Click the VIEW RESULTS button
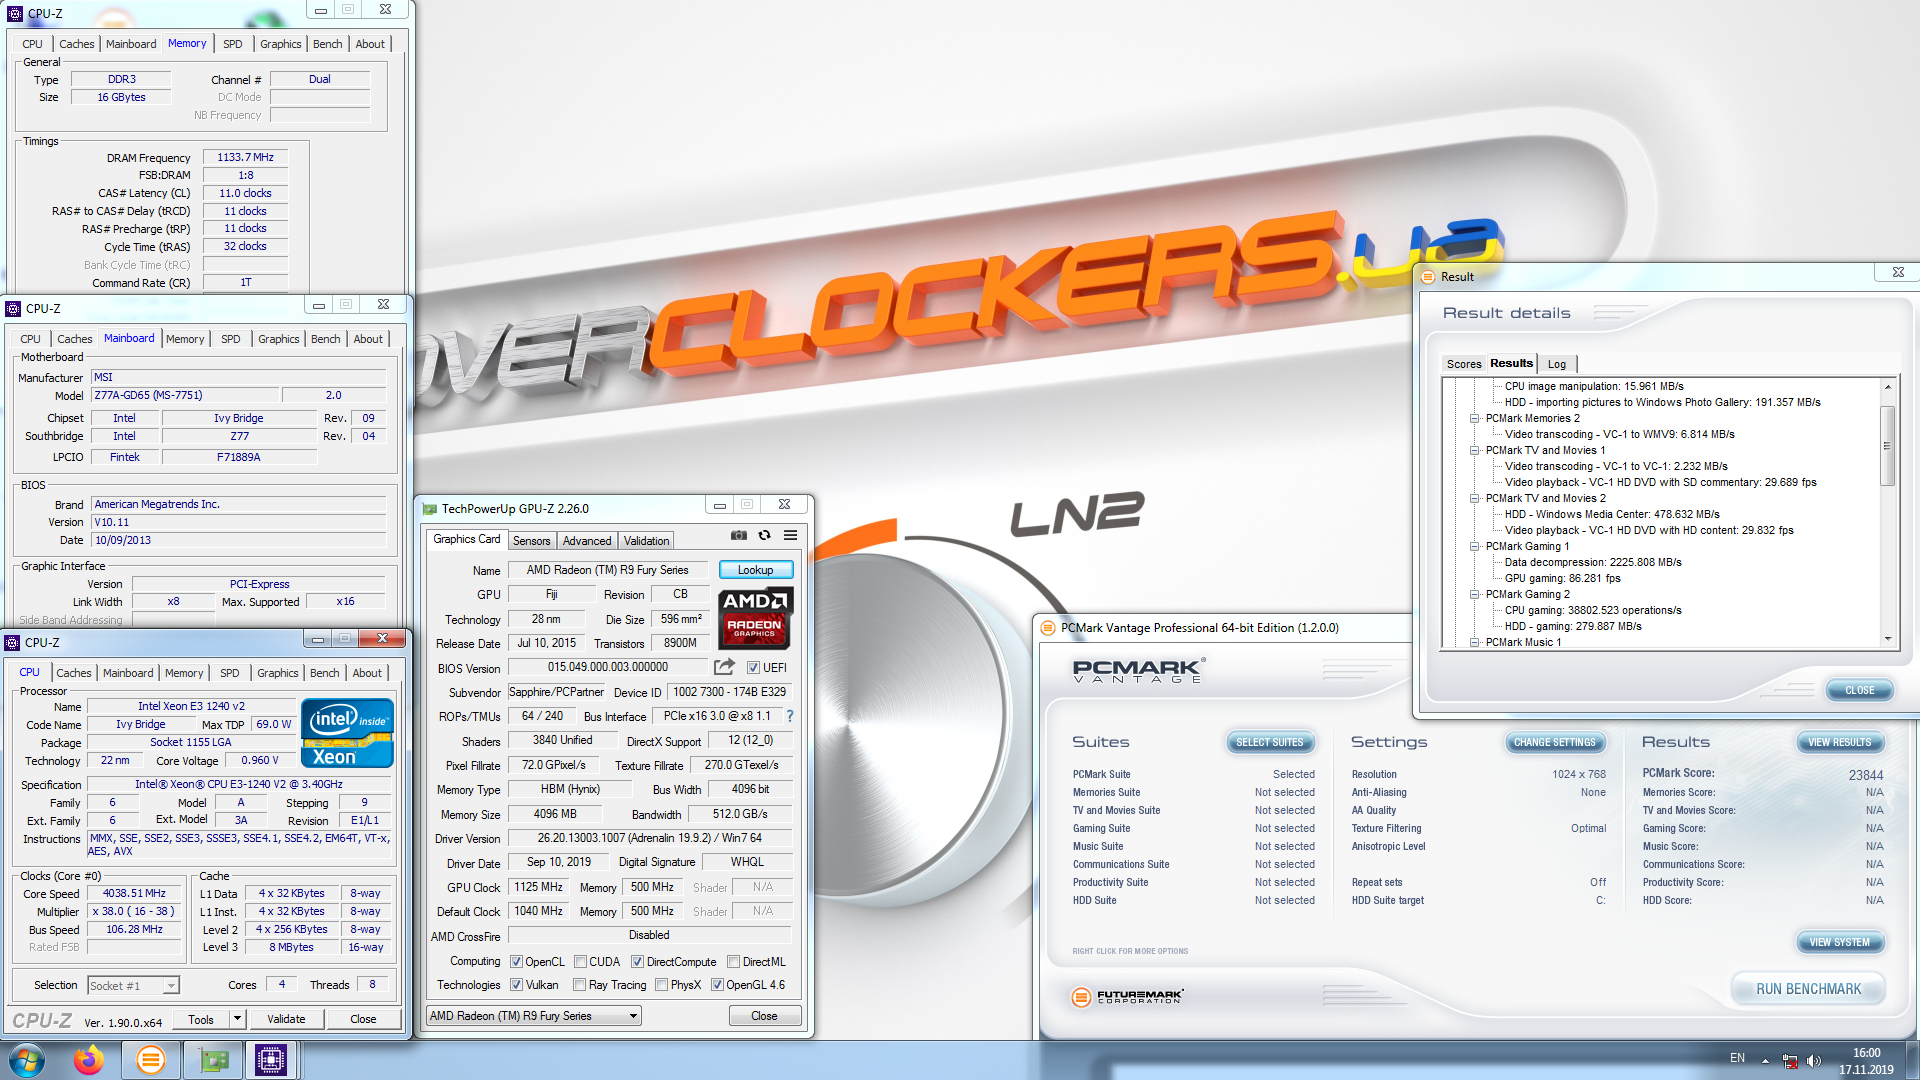This screenshot has height=1080, width=1920. [1839, 742]
